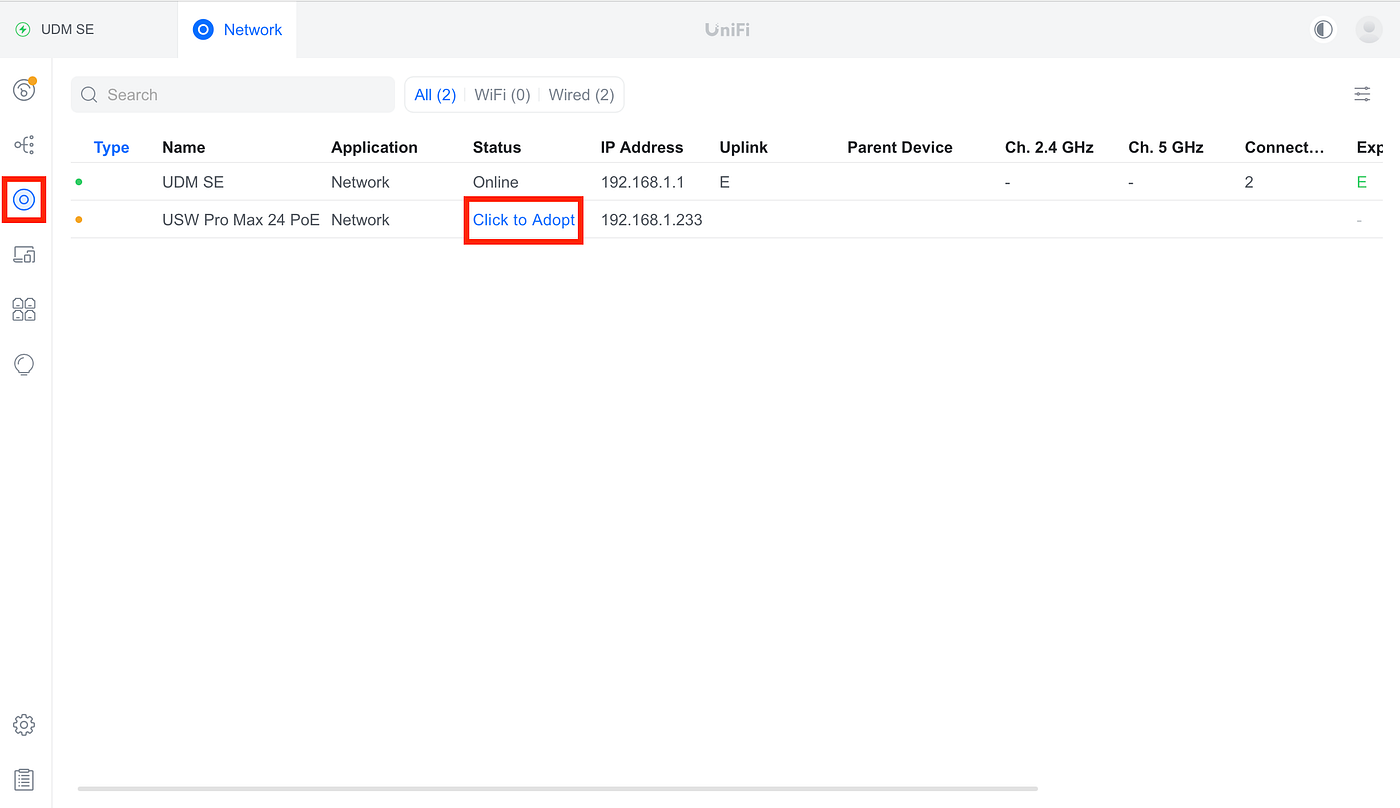
Task: Filter devices by All (2)
Action: pos(435,95)
